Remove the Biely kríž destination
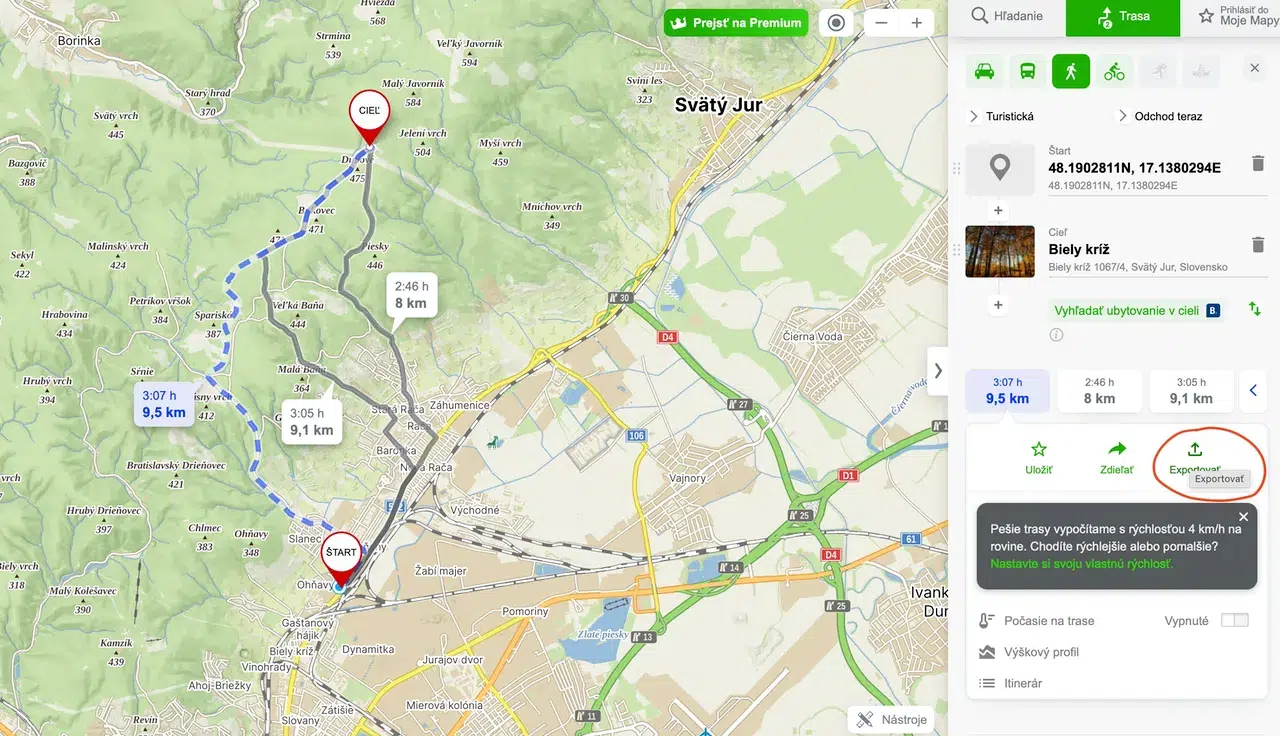This screenshot has height=736, width=1280. tap(1258, 245)
